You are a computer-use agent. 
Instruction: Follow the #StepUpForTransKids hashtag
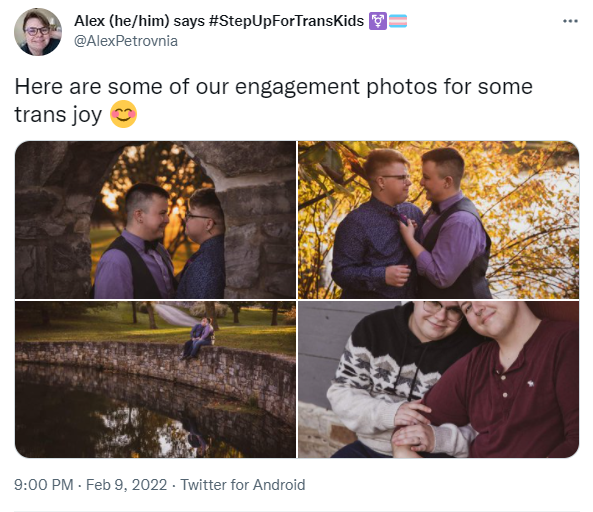[286, 21]
